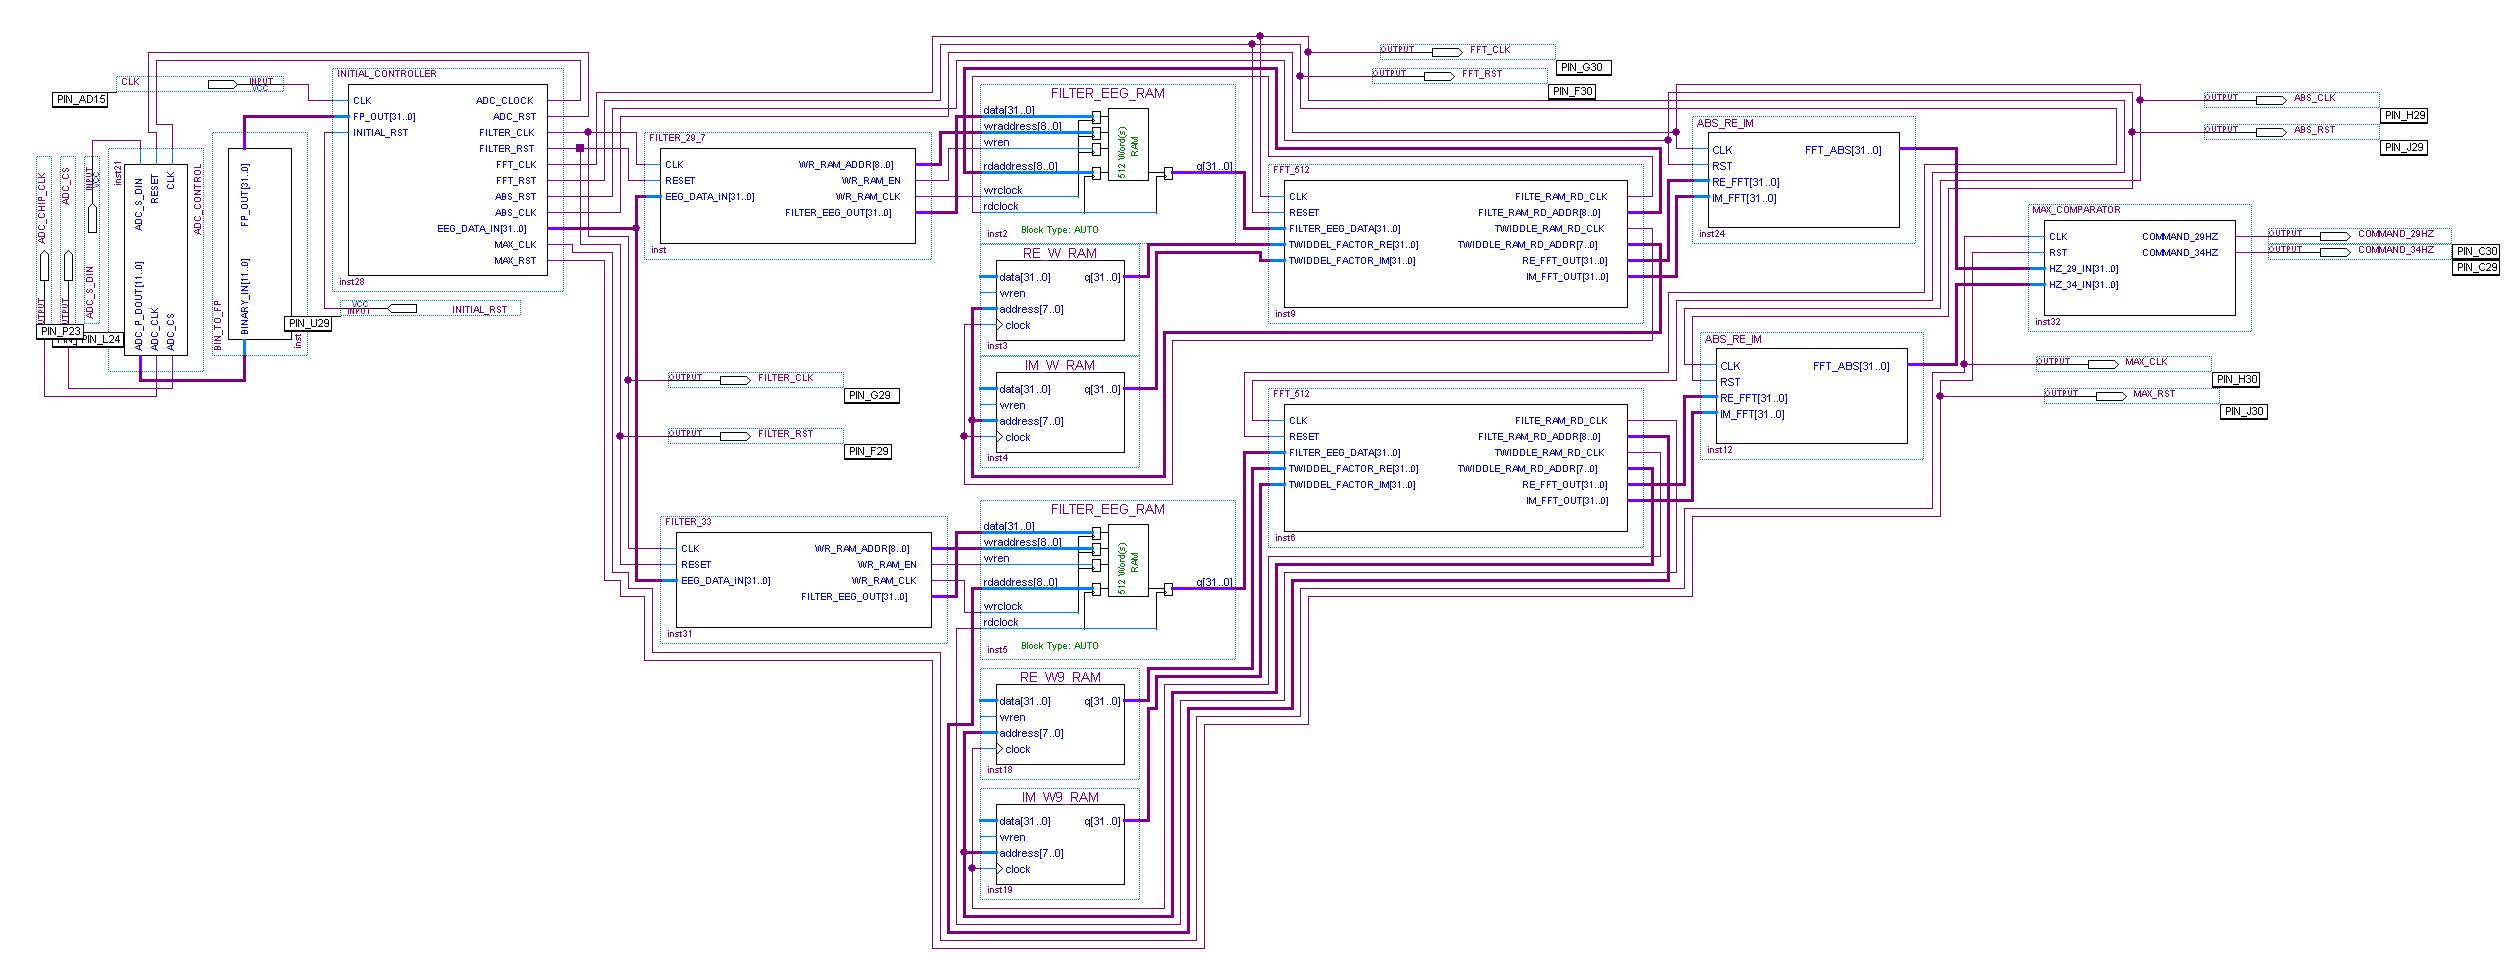Screen dimensions: 2508x954
Task: Select the BIN_TO_FP converter block
Action: 260,244
